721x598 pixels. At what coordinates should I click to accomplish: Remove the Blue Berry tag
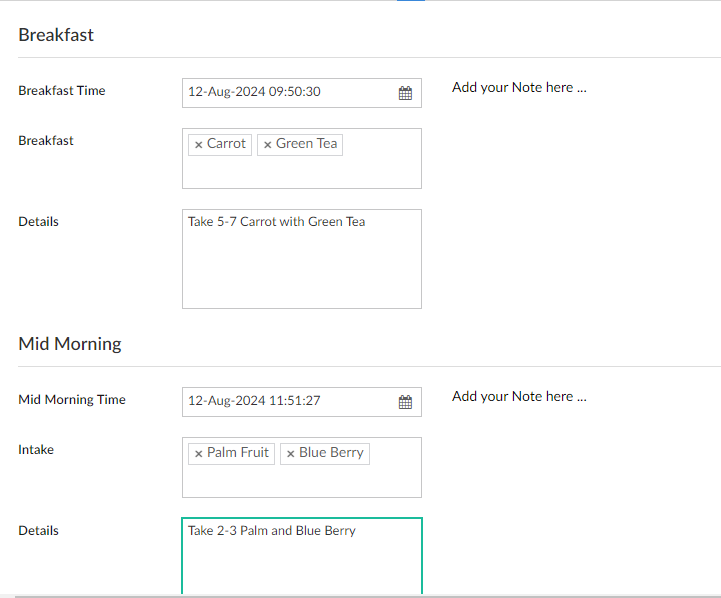point(290,454)
